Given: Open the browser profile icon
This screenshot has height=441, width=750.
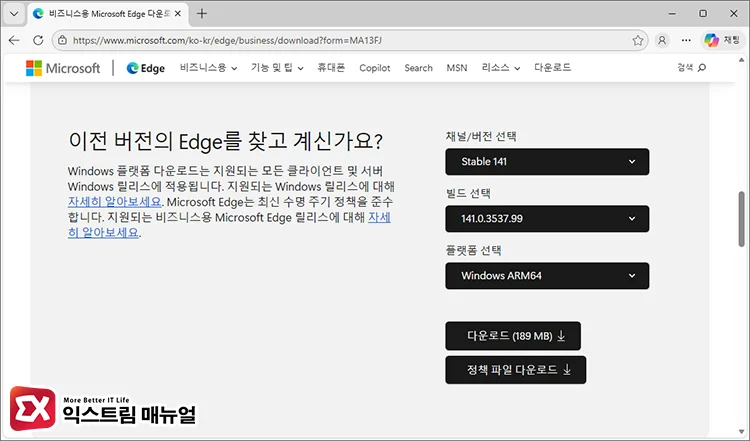Looking at the screenshot, I should point(662,40).
